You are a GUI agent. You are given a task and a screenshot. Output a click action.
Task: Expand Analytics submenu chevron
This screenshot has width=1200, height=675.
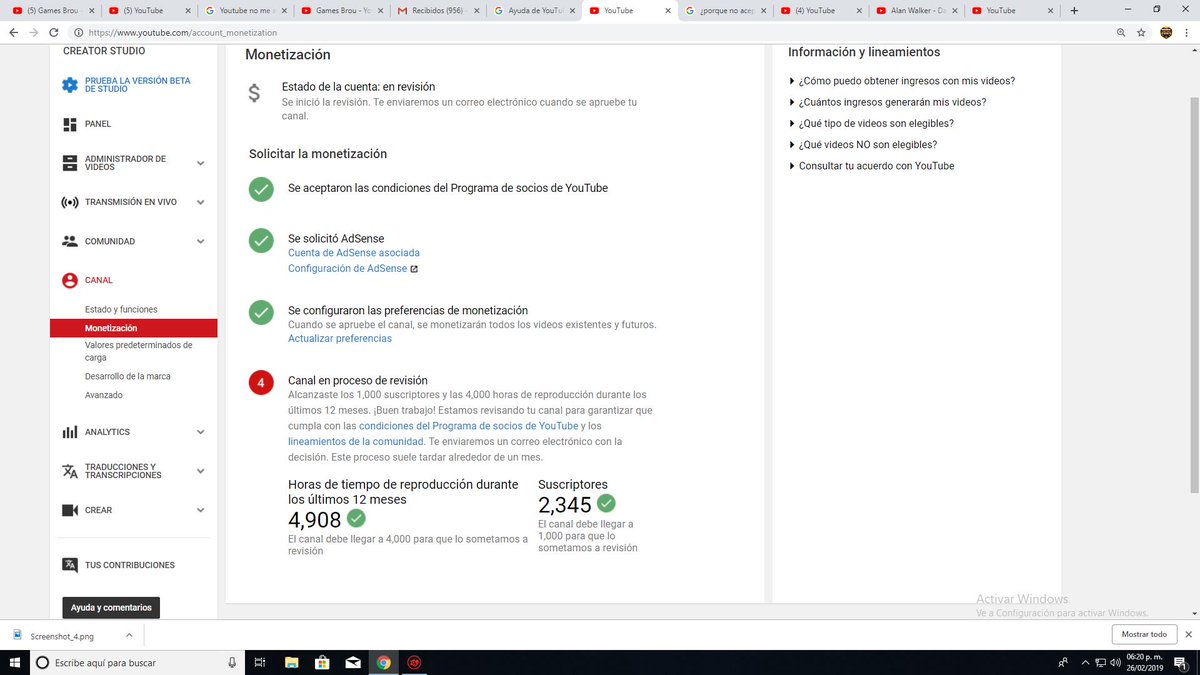[x=200, y=432]
